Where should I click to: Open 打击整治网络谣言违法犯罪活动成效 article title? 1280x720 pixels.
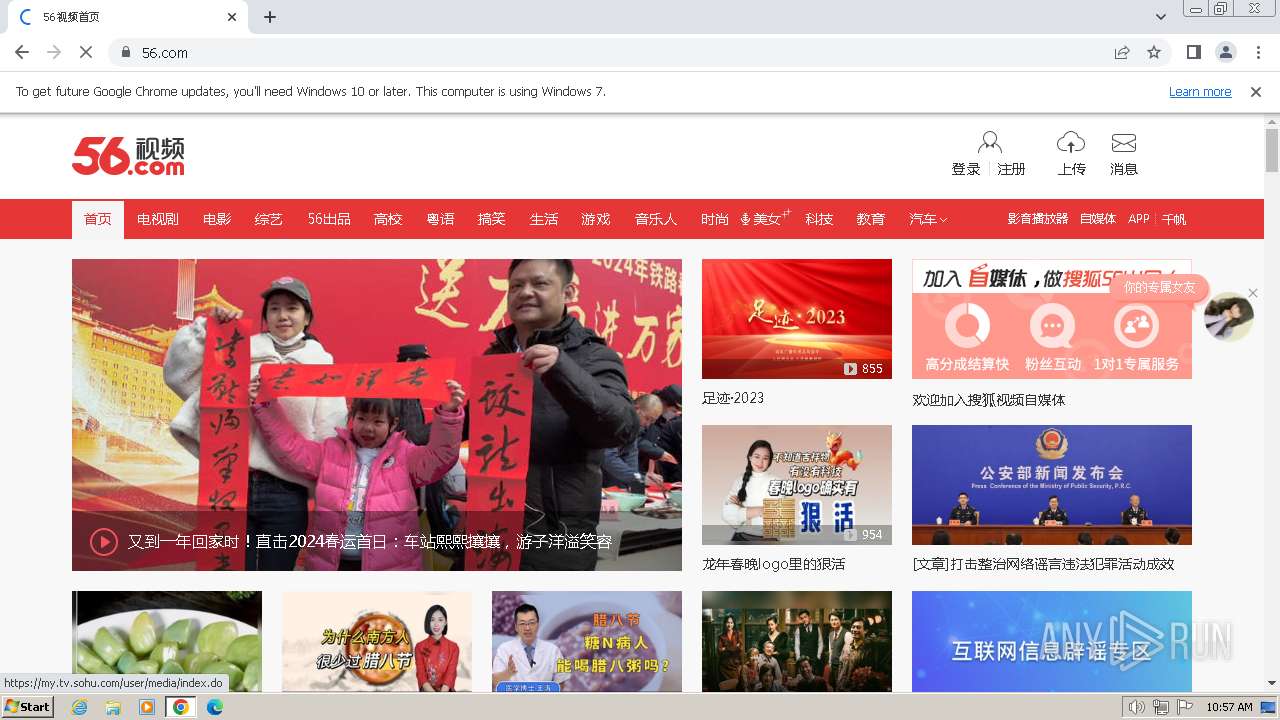pos(1043,564)
